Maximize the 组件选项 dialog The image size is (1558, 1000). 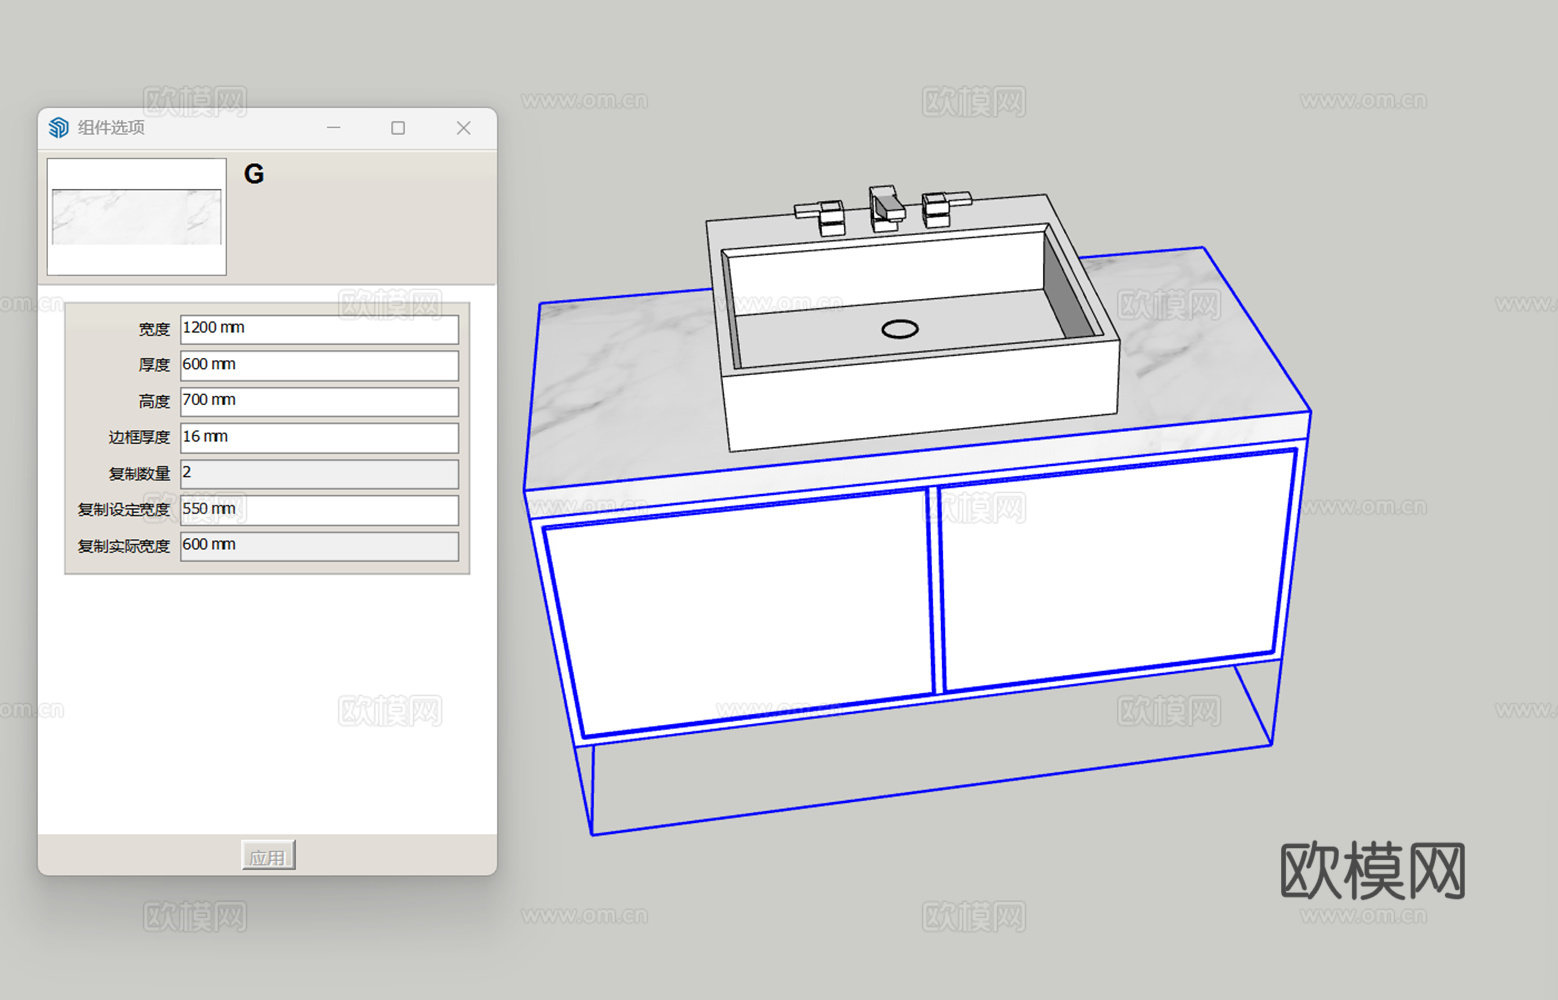coord(398,128)
